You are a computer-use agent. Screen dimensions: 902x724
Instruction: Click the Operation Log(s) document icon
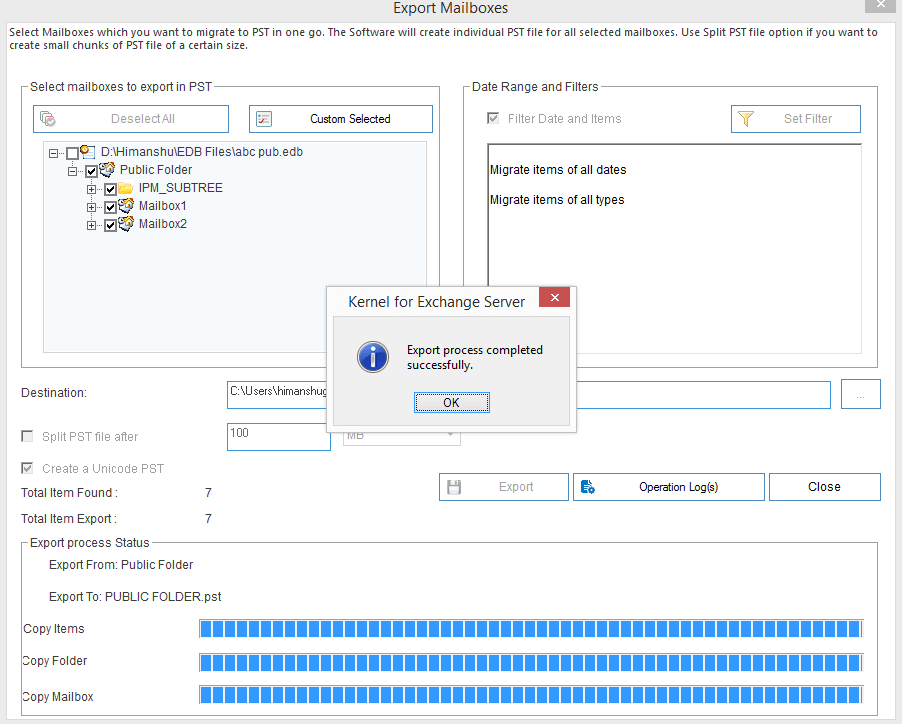[587, 487]
